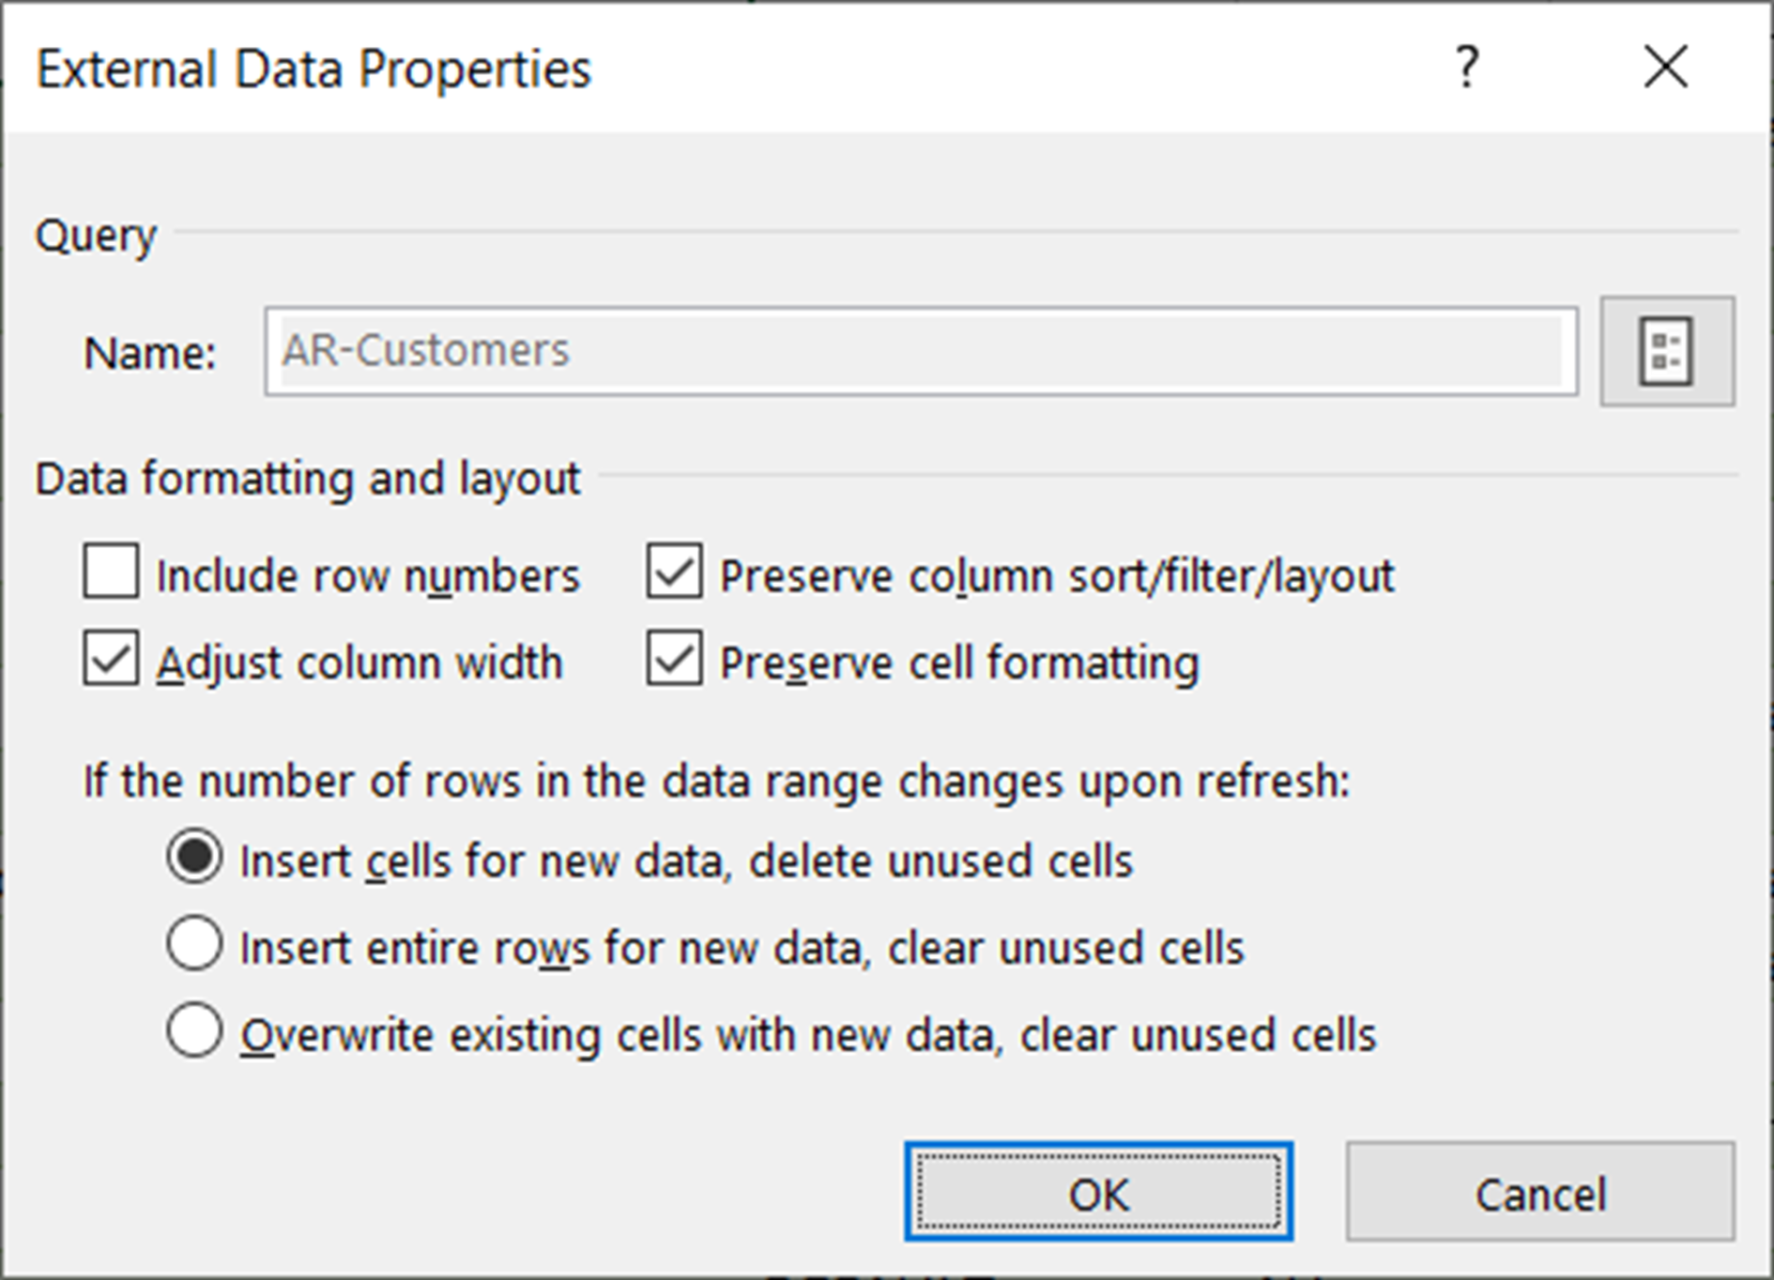Click the Help question mark icon

(x=1466, y=68)
